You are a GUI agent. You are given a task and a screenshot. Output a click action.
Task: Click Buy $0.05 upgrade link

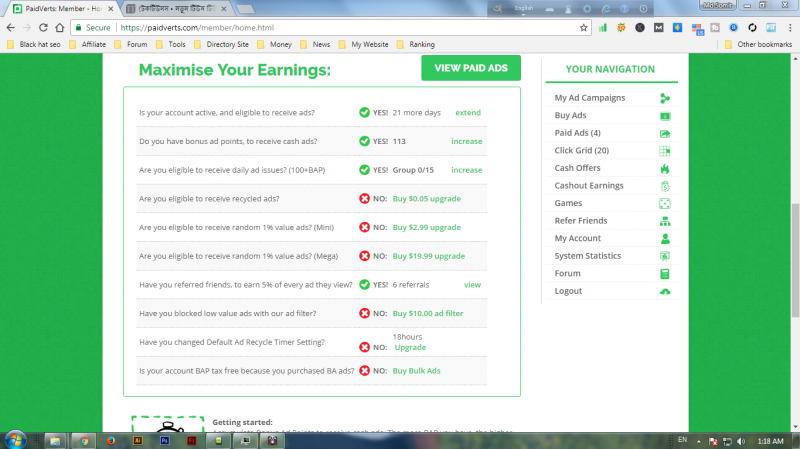427,198
